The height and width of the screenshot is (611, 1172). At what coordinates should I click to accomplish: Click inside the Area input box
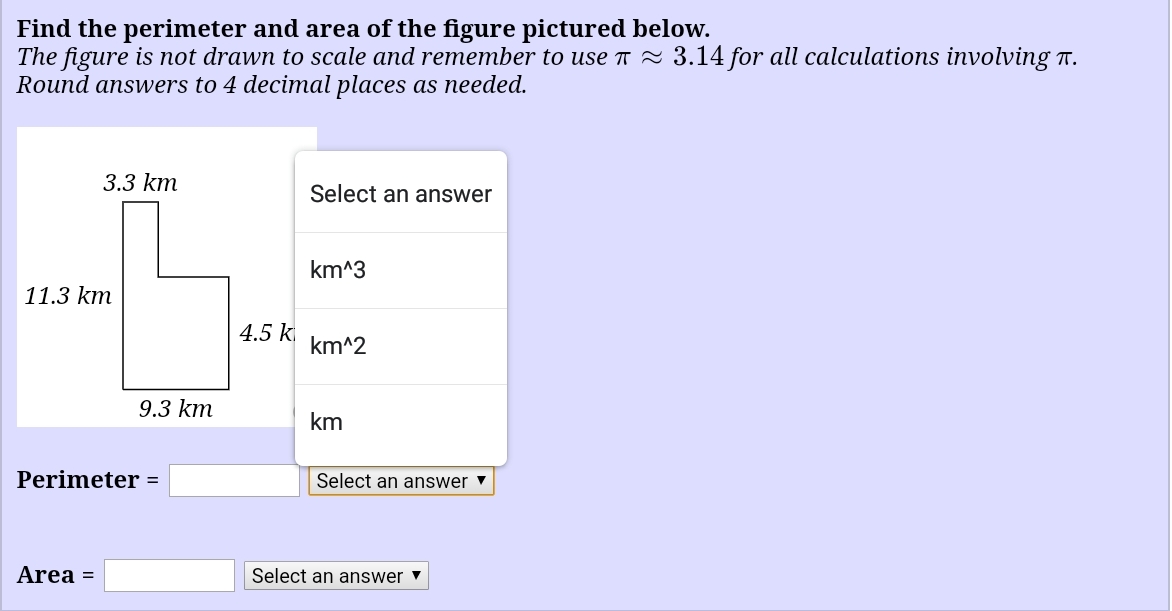tap(169, 575)
